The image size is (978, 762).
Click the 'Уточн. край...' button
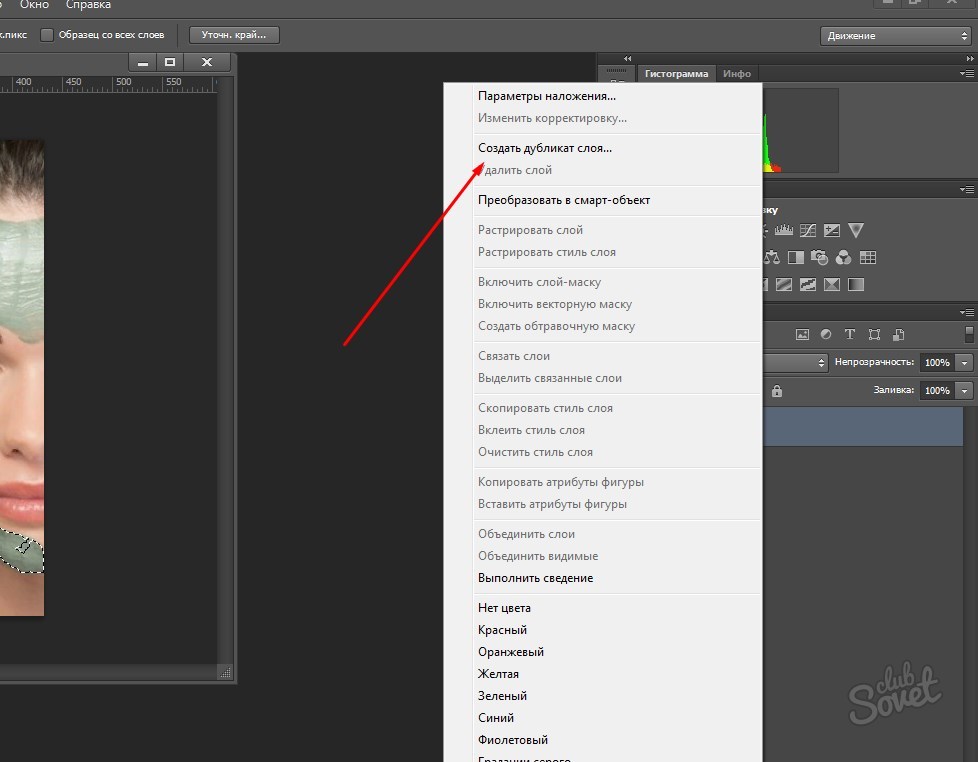234,36
